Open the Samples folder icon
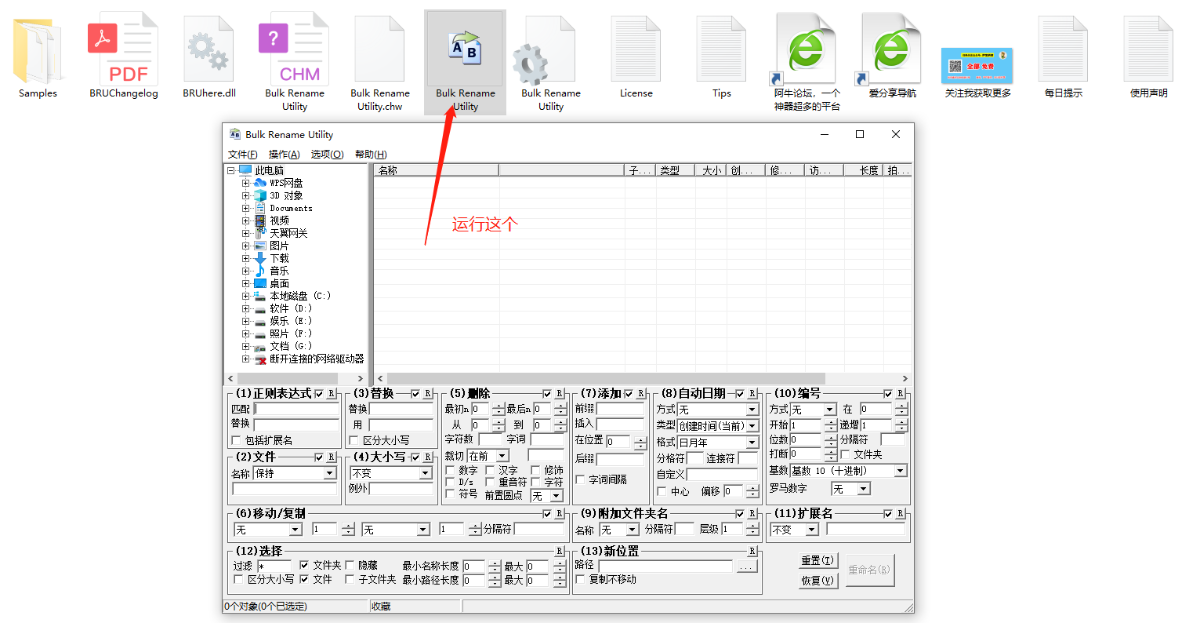 tap(38, 50)
